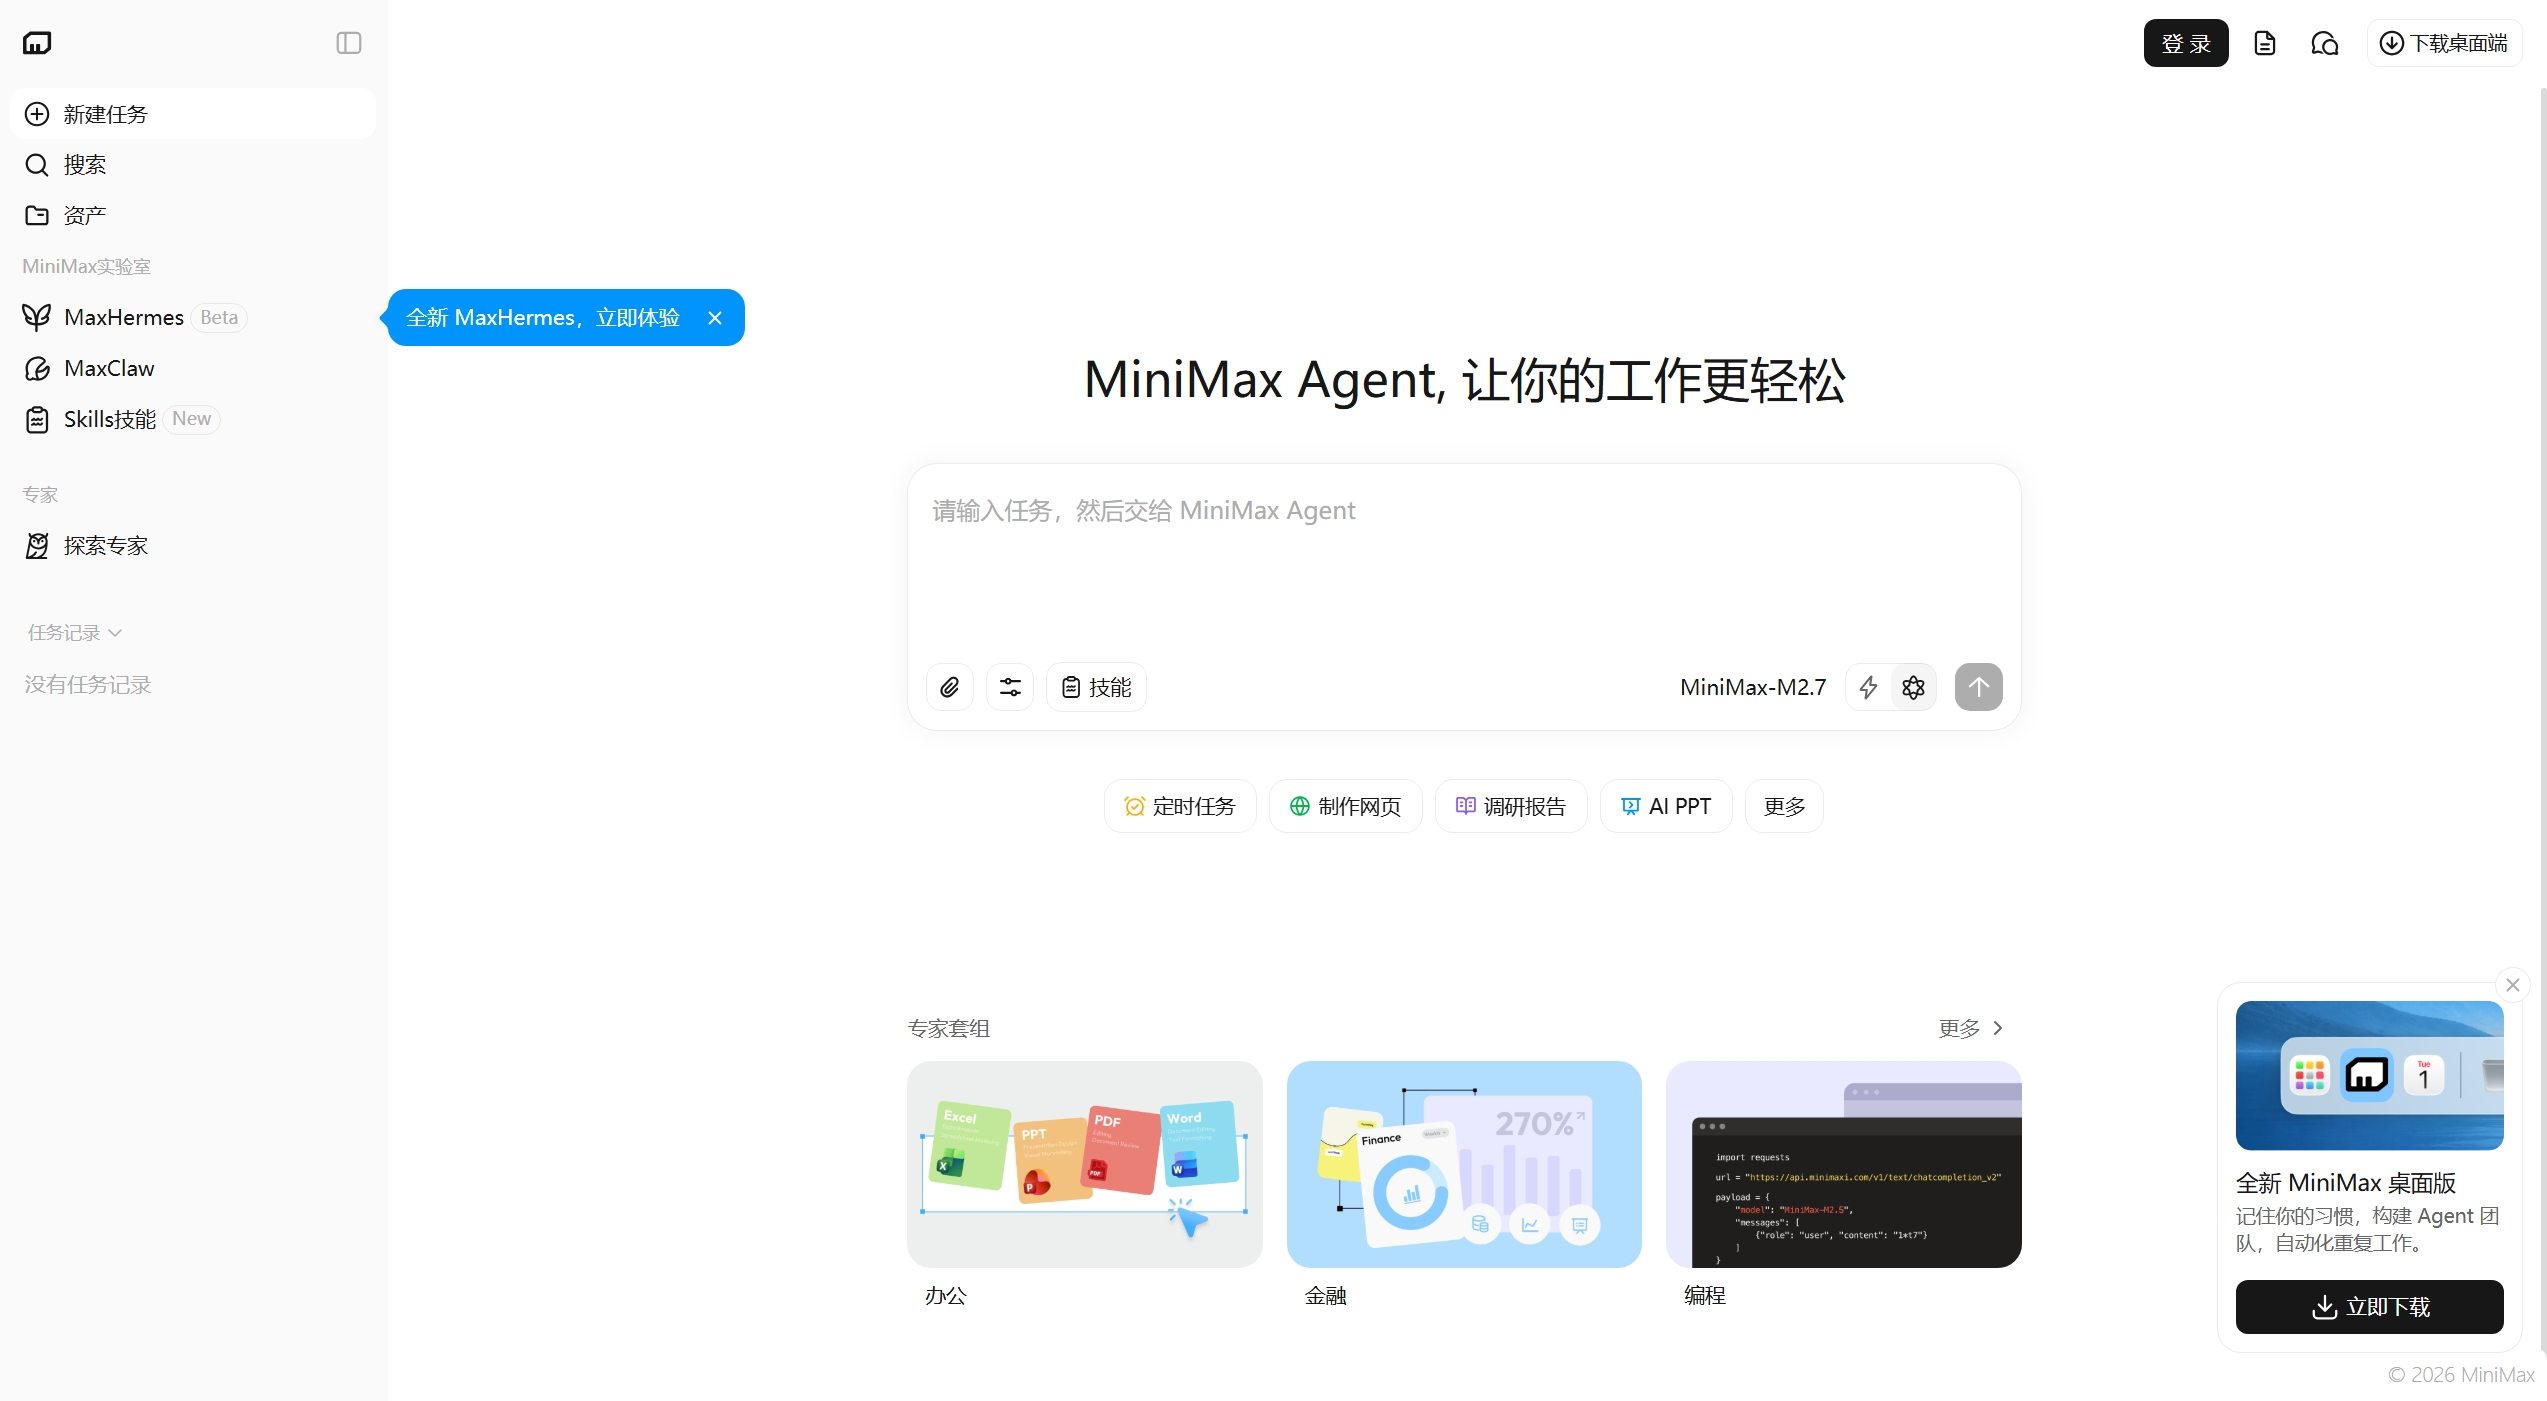Image resolution: width=2547 pixels, height=1401 pixels.
Task: Click the 全新 MiniMax 桌面版 title
Action: pyautogui.click(x=2346, y=1183)
